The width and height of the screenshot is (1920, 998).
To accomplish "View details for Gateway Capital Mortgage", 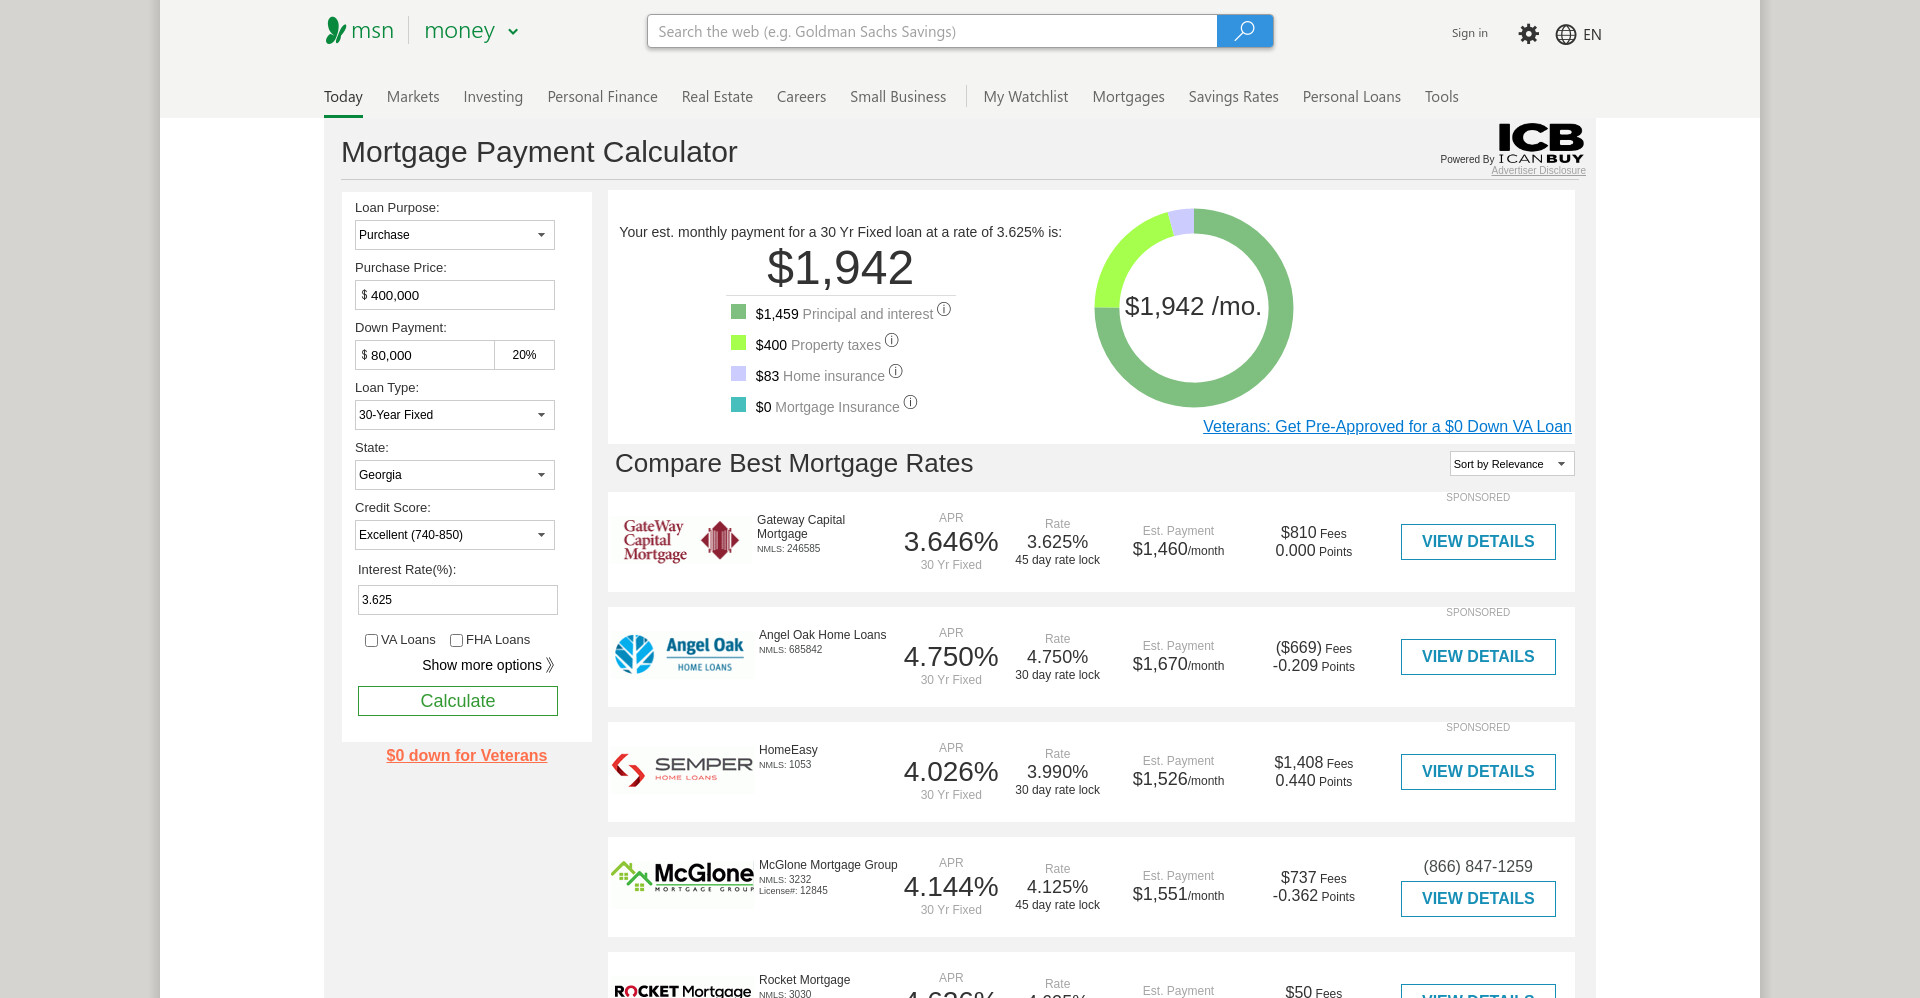I will coord(1478,542).
